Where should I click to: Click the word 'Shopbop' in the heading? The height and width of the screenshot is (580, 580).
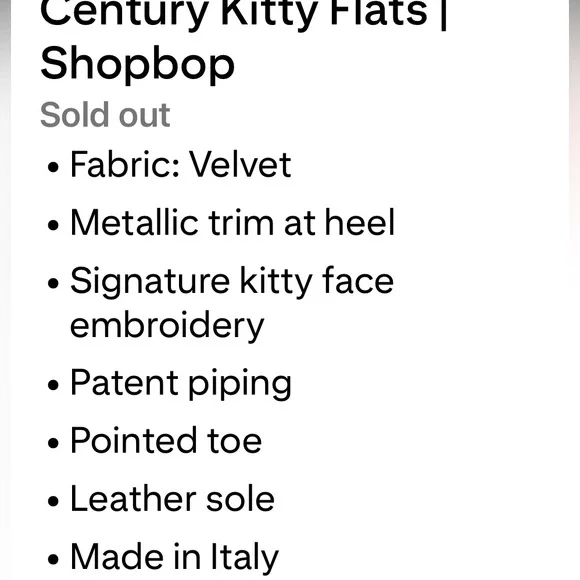coord(137,64)
